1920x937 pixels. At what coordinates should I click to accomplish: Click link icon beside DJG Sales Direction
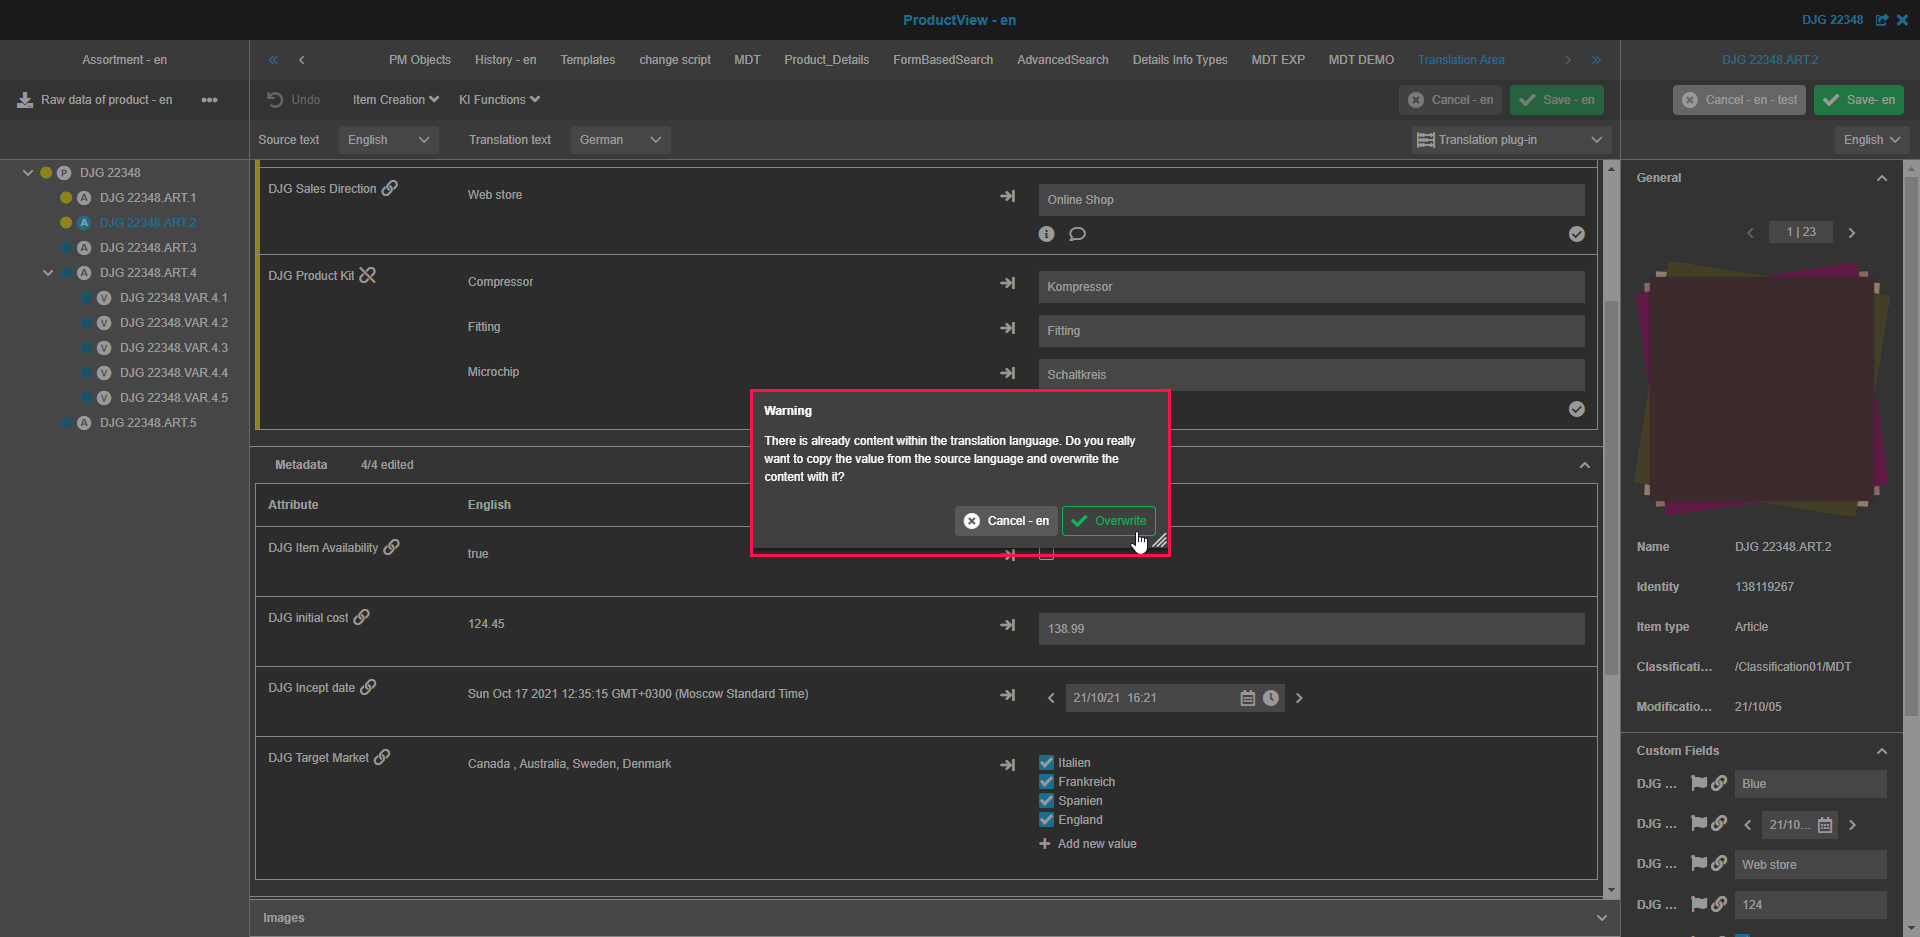coord(390,188)
